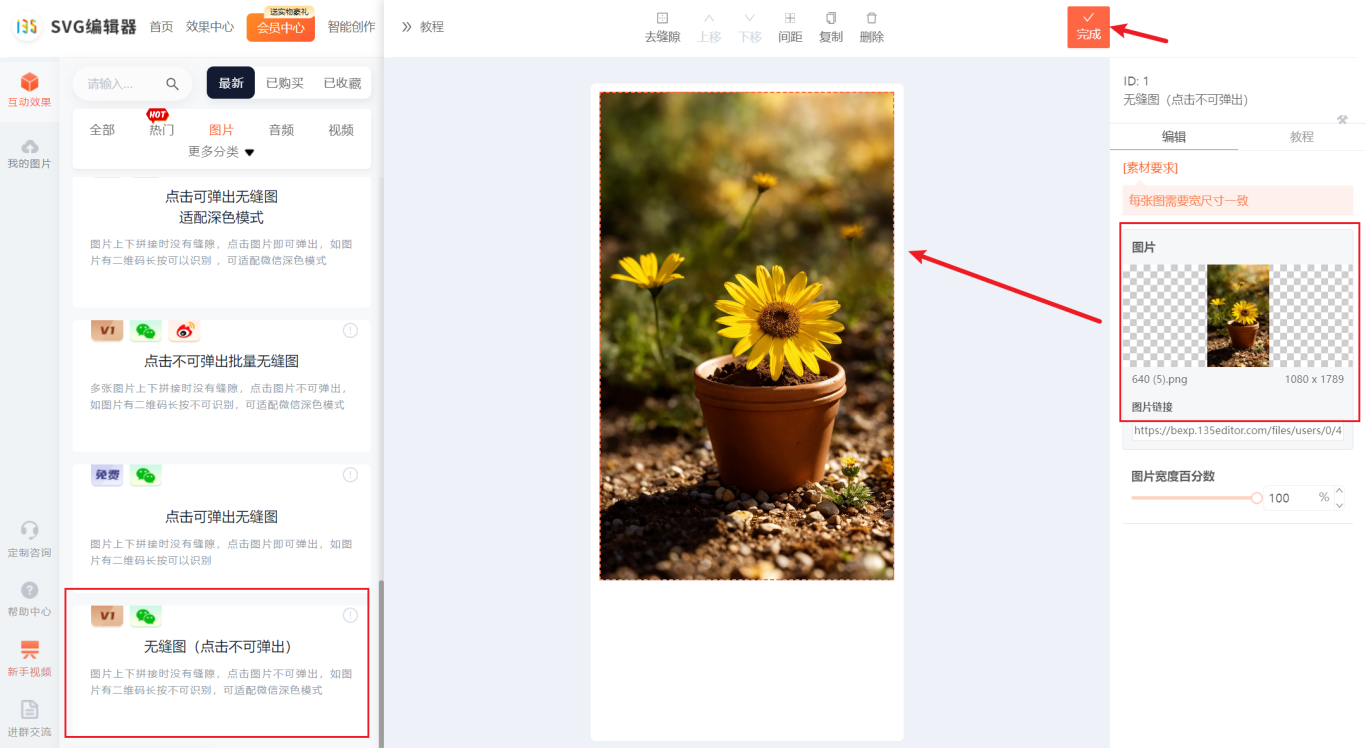Open 智能创作 in the top navigation

pos(351,27)
